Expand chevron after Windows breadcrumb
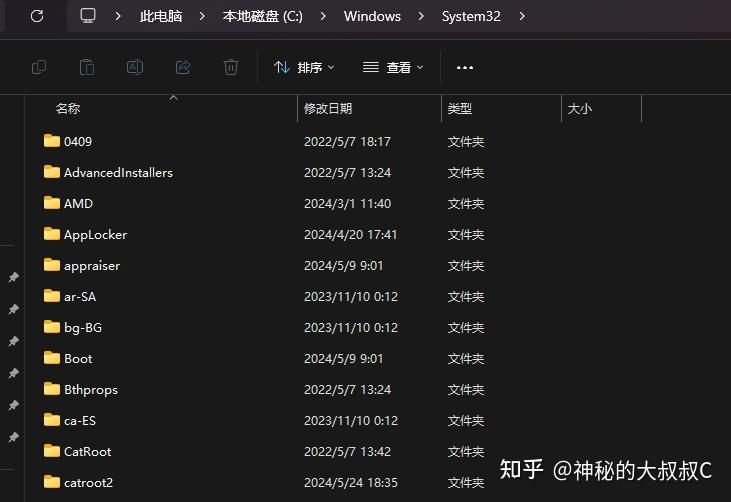The height and width of the screenshot is (502, 731). click(421, 16)
